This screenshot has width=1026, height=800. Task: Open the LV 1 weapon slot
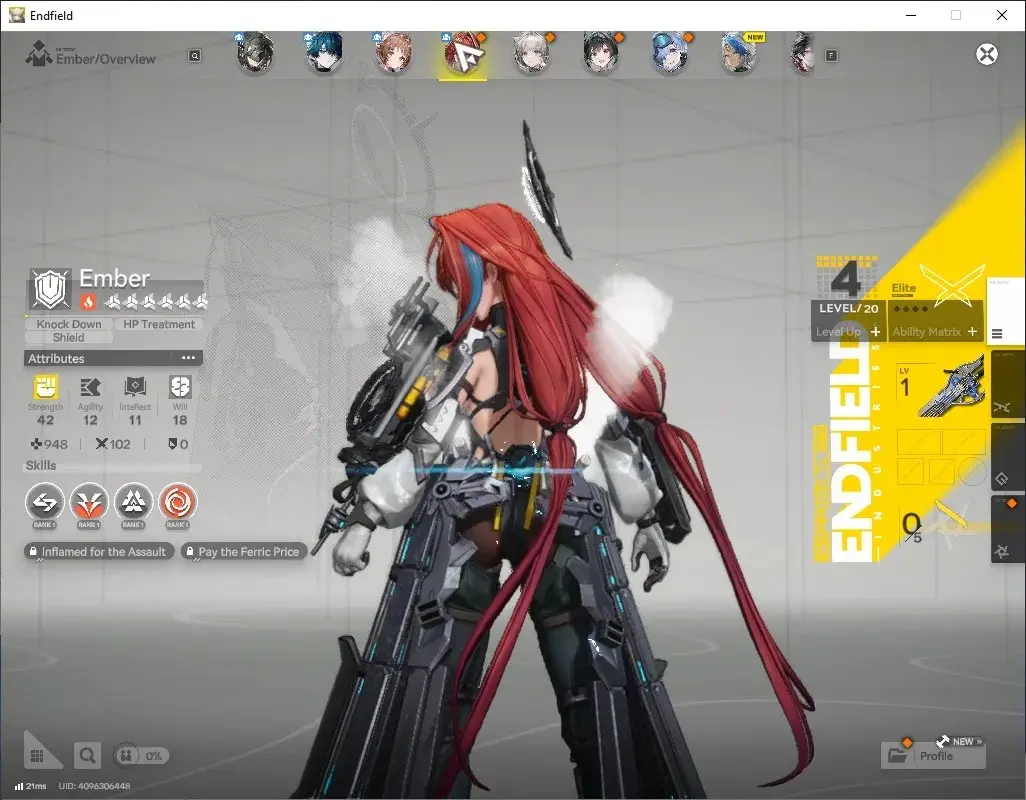(942, 389)
